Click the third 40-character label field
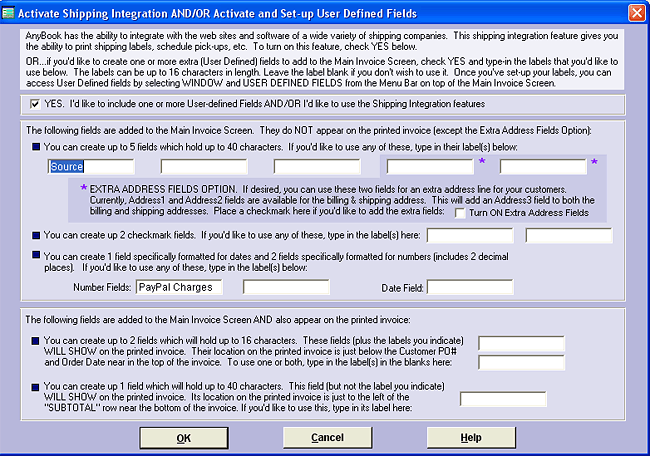Image resolution: width=650 pixels, height=456 pixels. click(x=316, y=166)
